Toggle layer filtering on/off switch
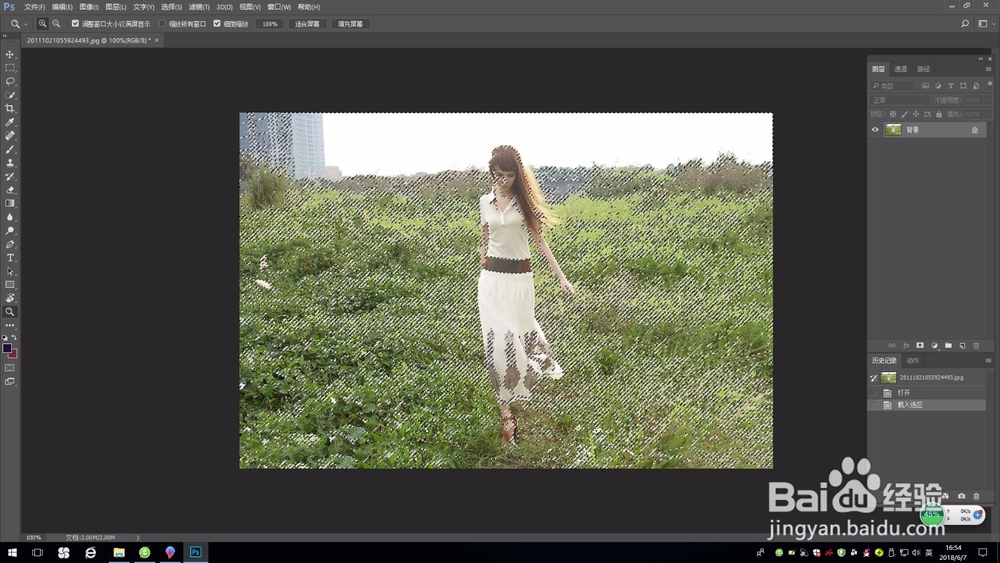Viewport: 1000px width, 563px height. point(990,84)
